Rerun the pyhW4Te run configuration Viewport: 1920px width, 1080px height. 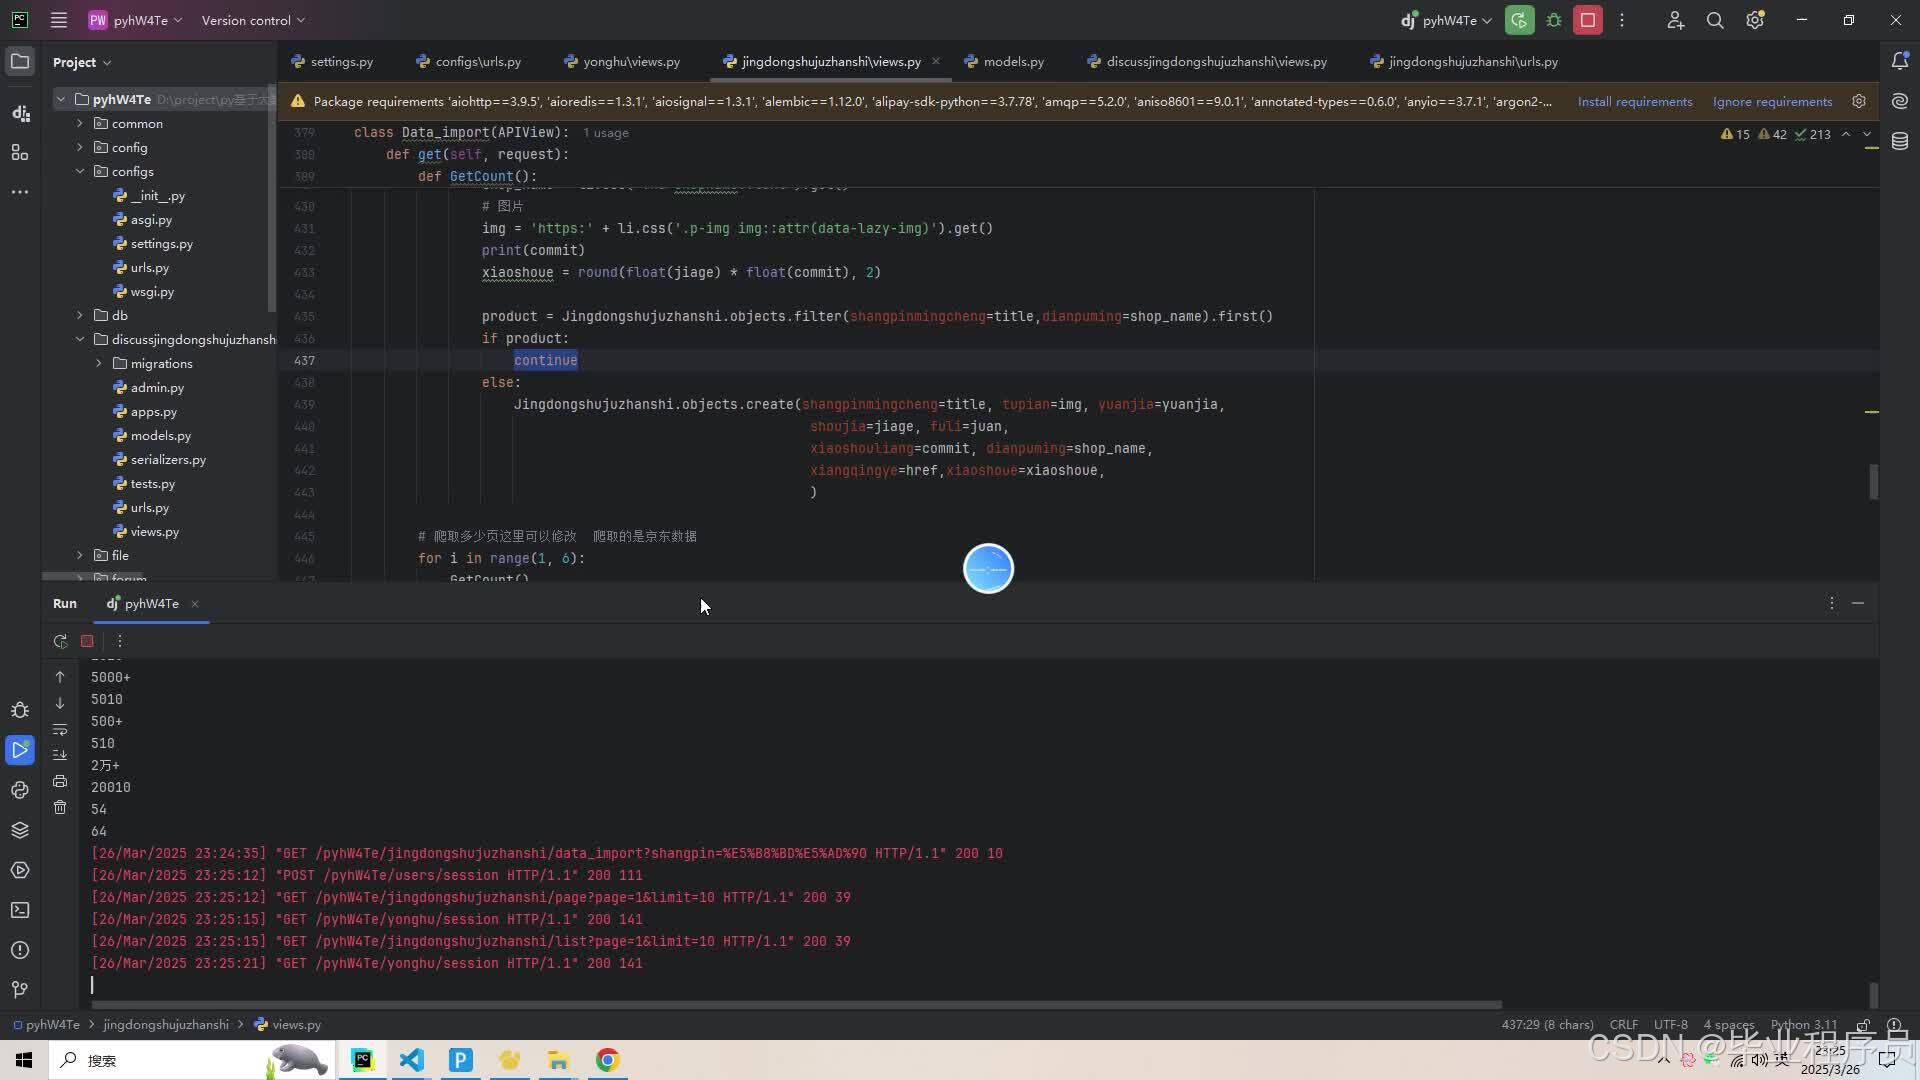click(60, 641)
